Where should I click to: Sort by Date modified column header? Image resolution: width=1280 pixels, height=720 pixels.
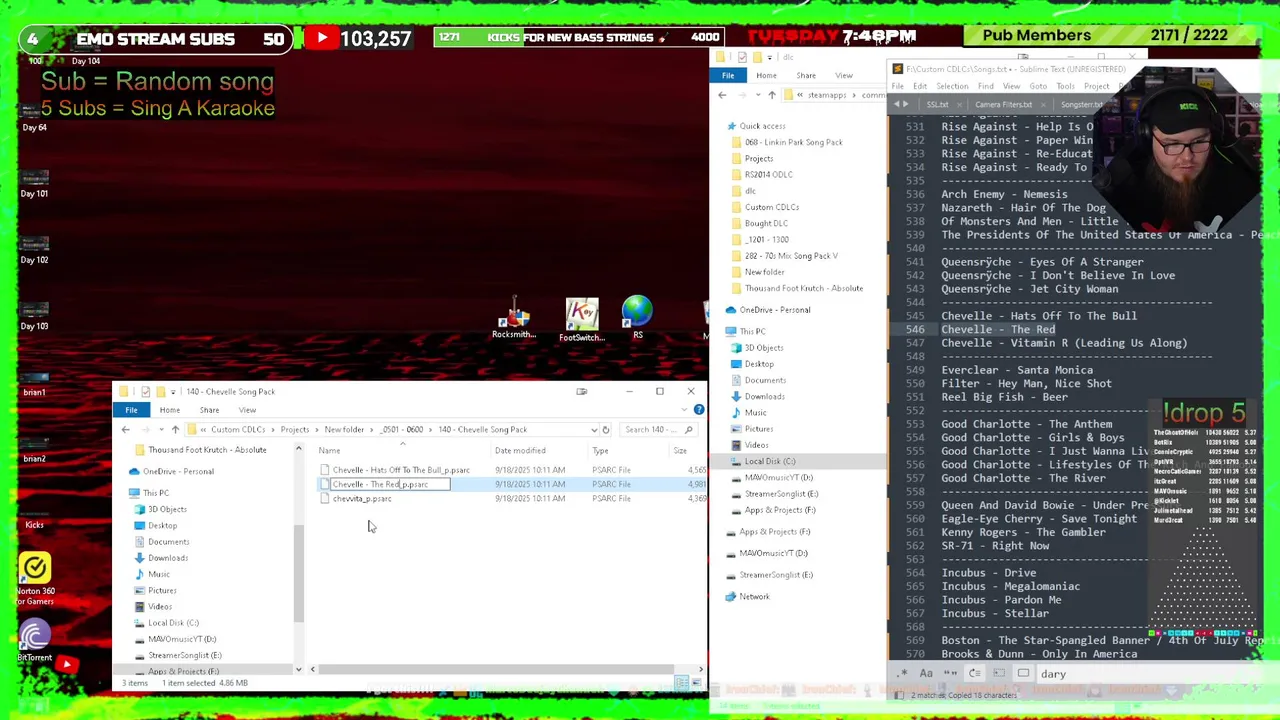point(520,451)
